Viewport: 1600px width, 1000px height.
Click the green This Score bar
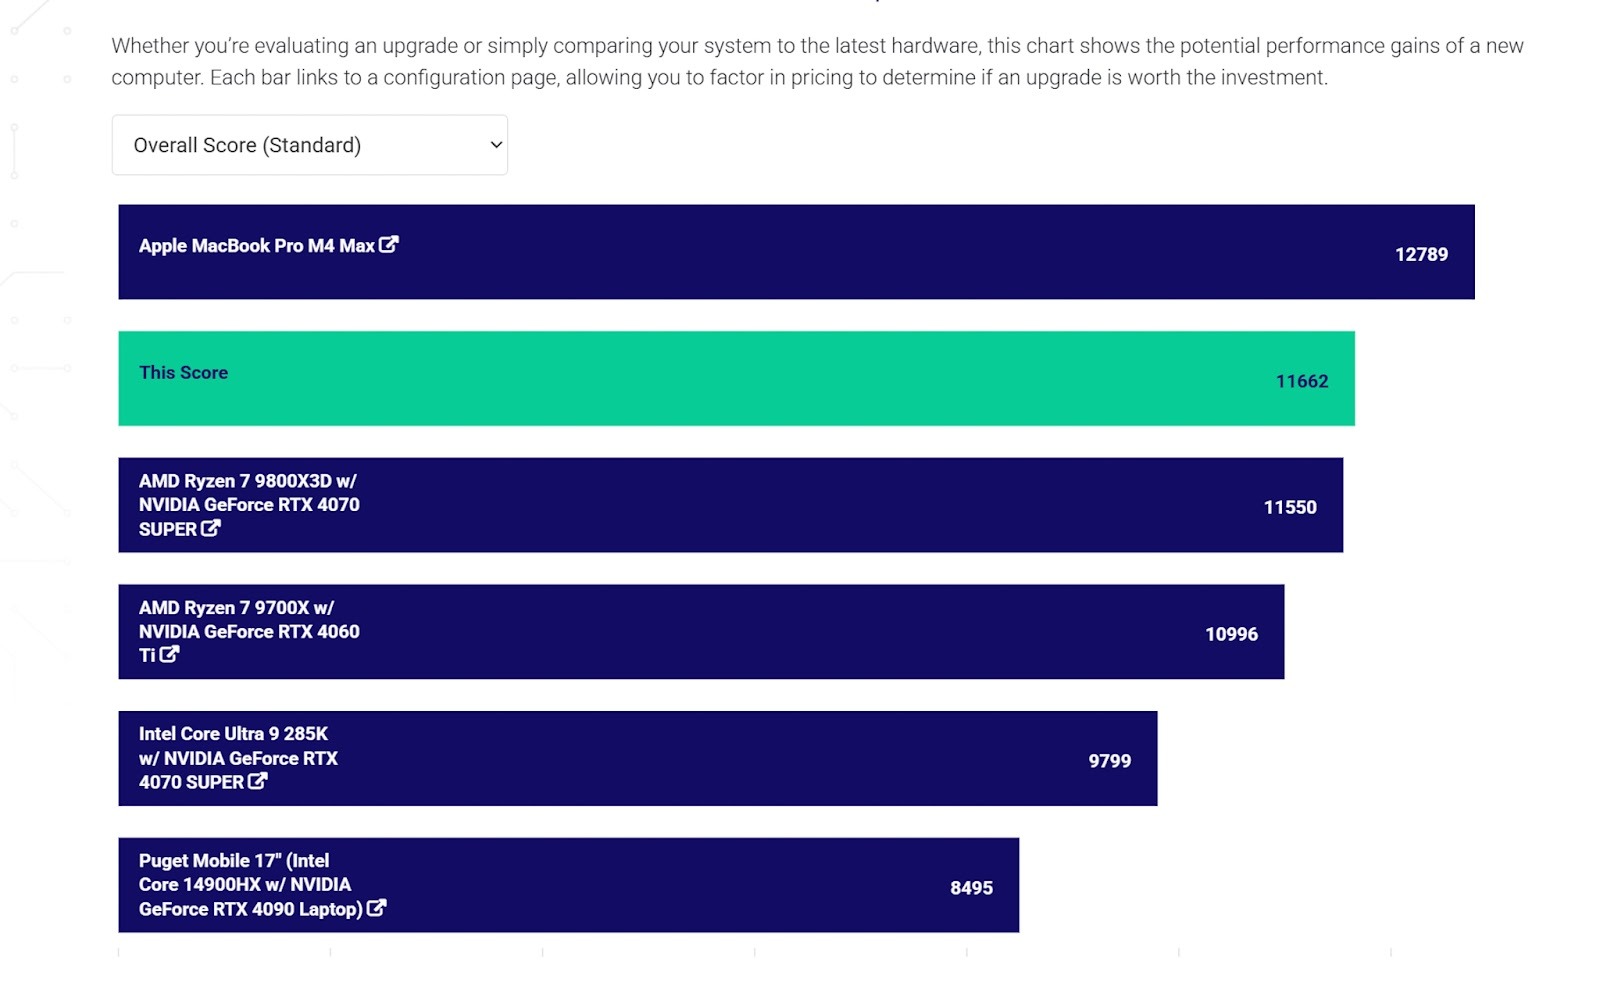(x=736, y=378)
